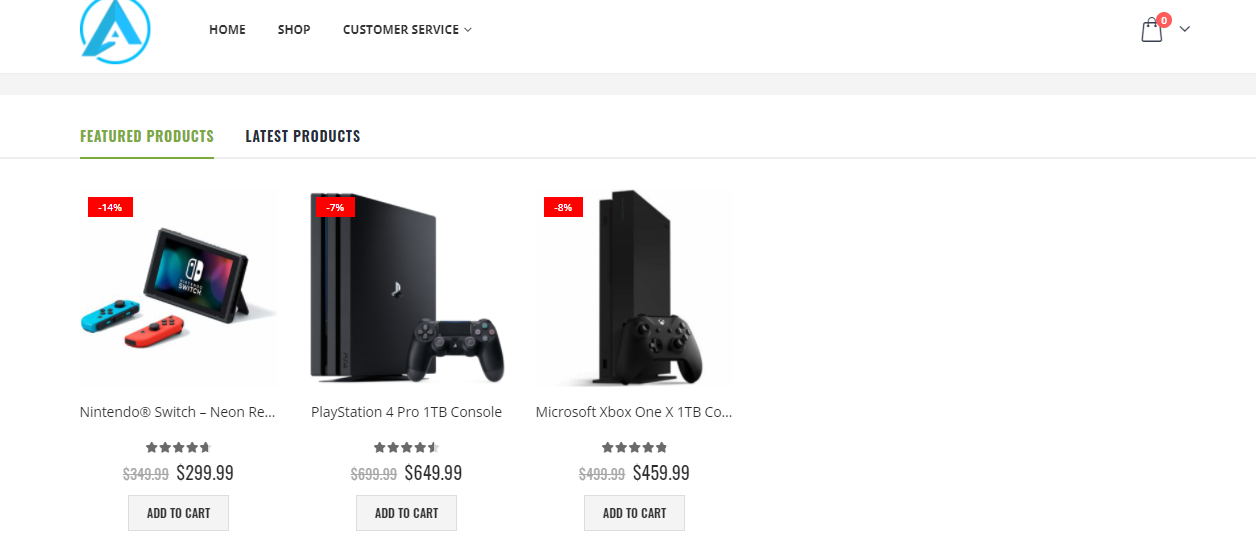Click the star rating under PlayStation 4
The image size is (1256, 543).
pyautogui.click(x=406, y=448)
